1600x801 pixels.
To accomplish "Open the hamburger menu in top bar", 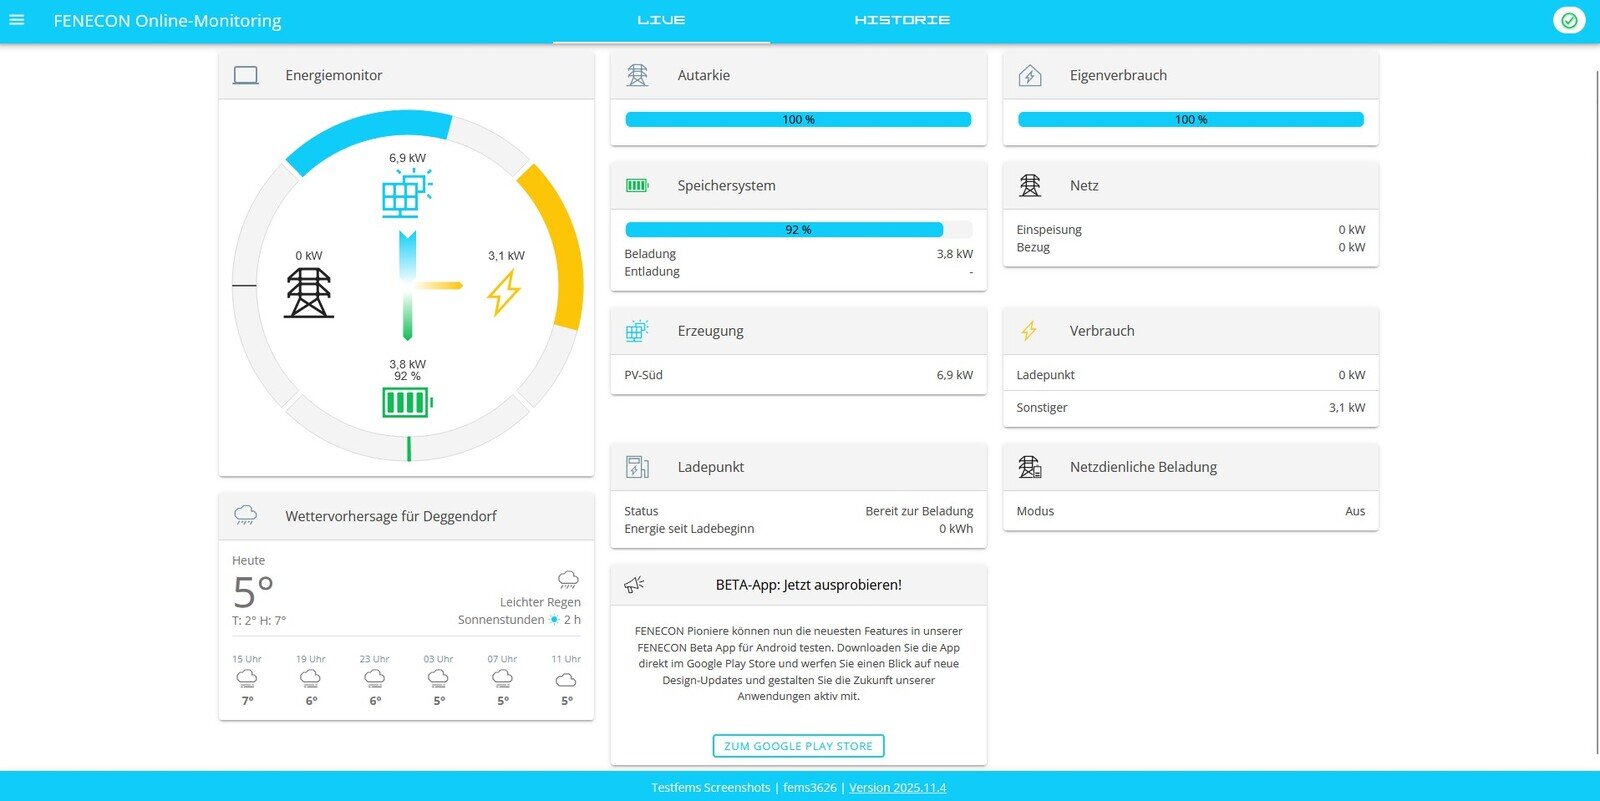I will coord(17,20).
